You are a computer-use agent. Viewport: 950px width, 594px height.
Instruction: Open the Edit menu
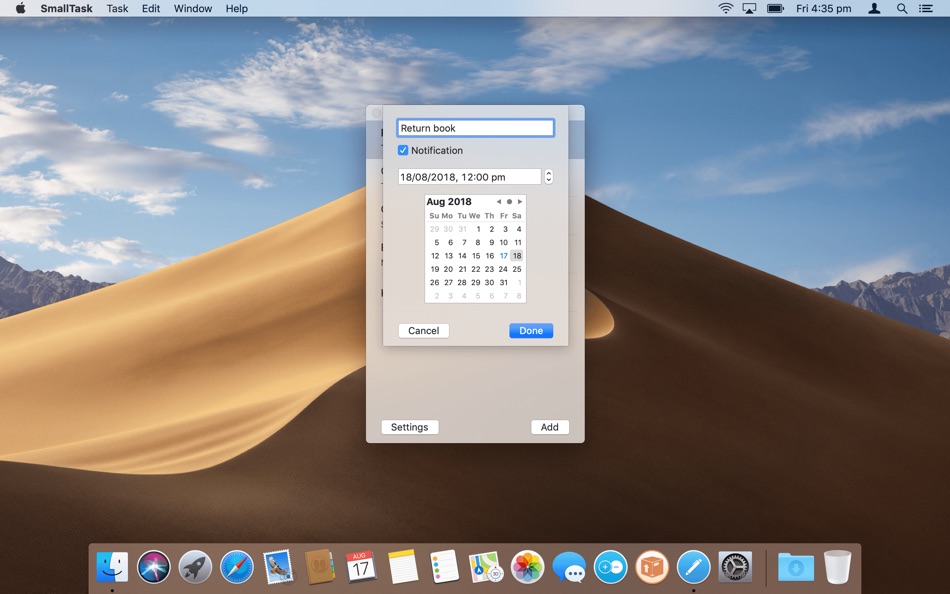(x=151, y=8)
